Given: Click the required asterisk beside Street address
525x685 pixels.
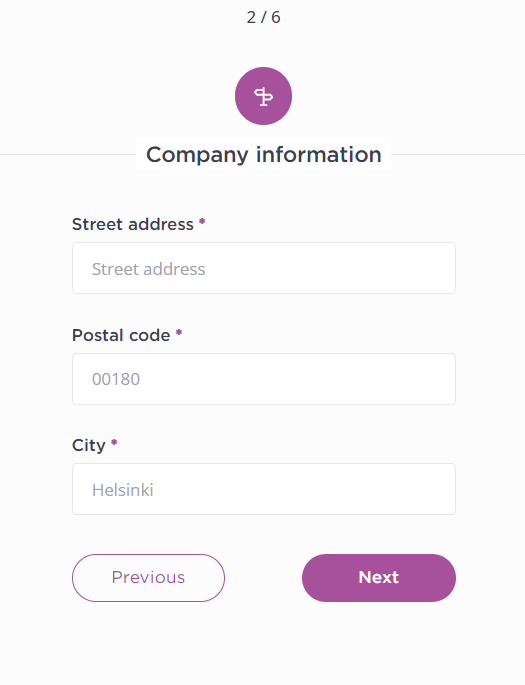Looking at the screenshot, I should pyautogui.click(x=202, y=221).
